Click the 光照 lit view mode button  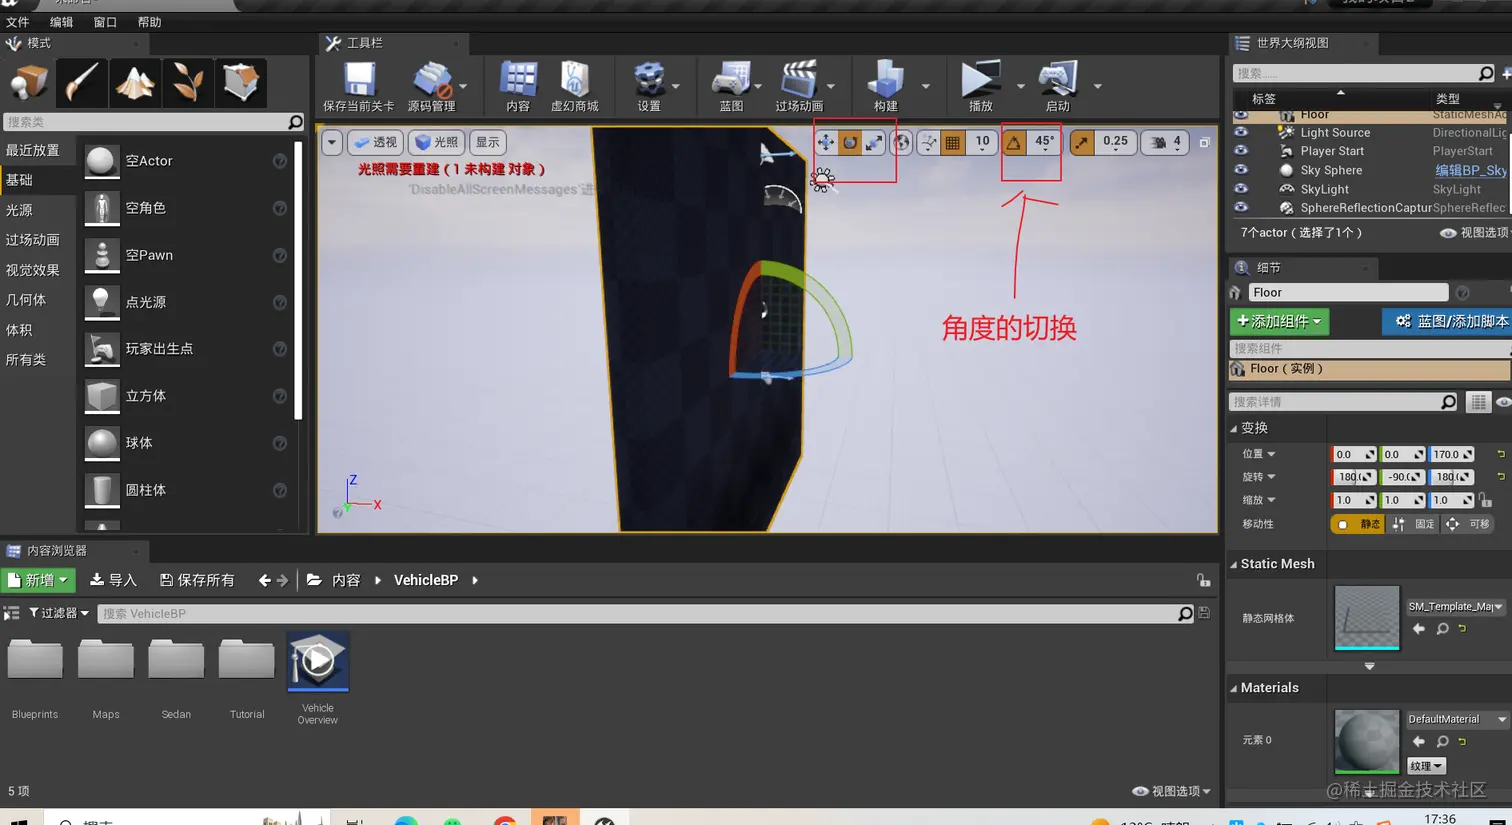pos(436,143)
